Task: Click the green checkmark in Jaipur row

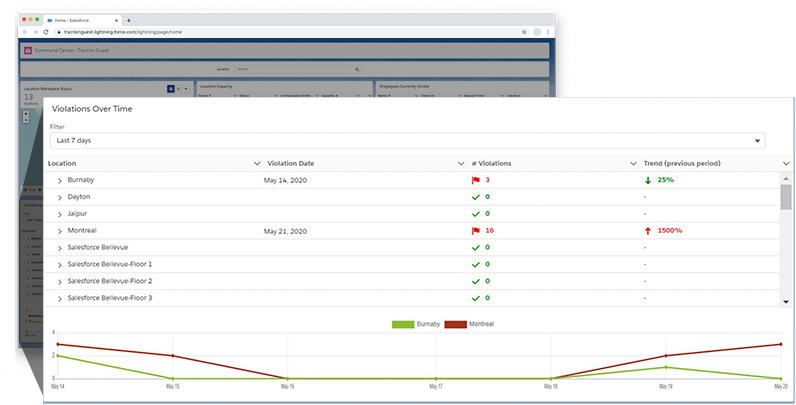Action: 476,214
